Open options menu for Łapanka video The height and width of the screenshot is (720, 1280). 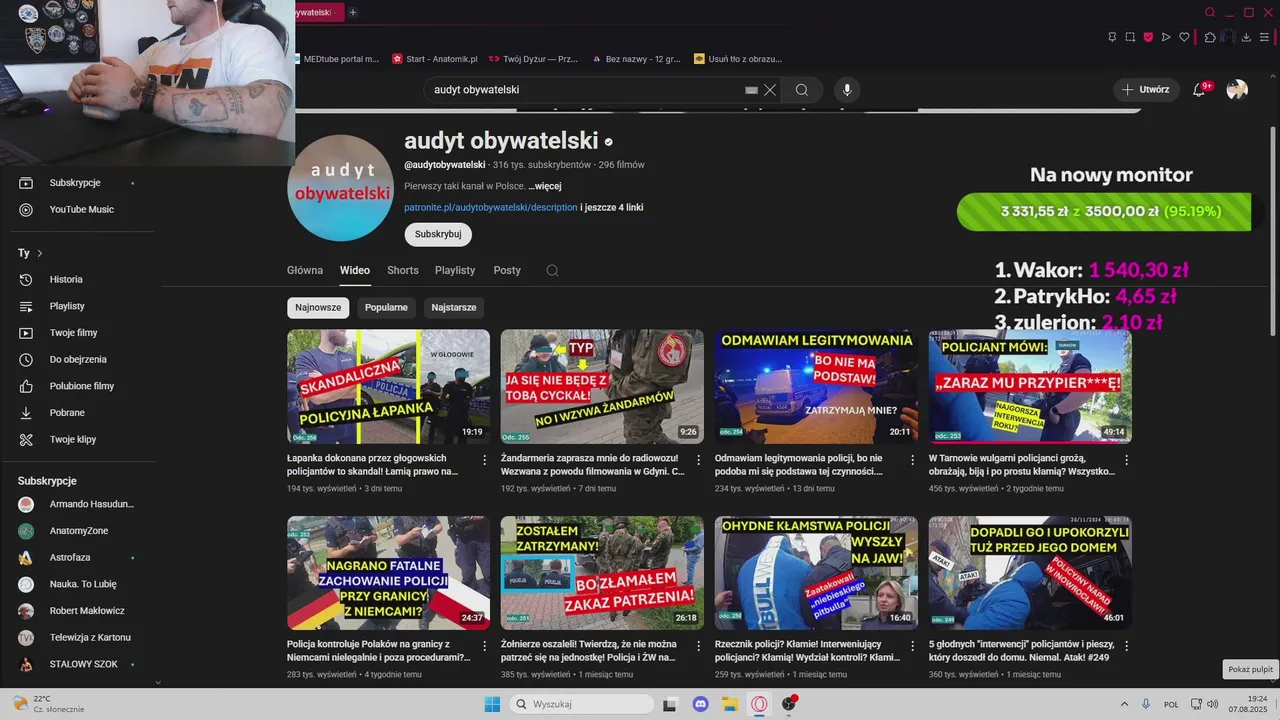pos(484,460)
